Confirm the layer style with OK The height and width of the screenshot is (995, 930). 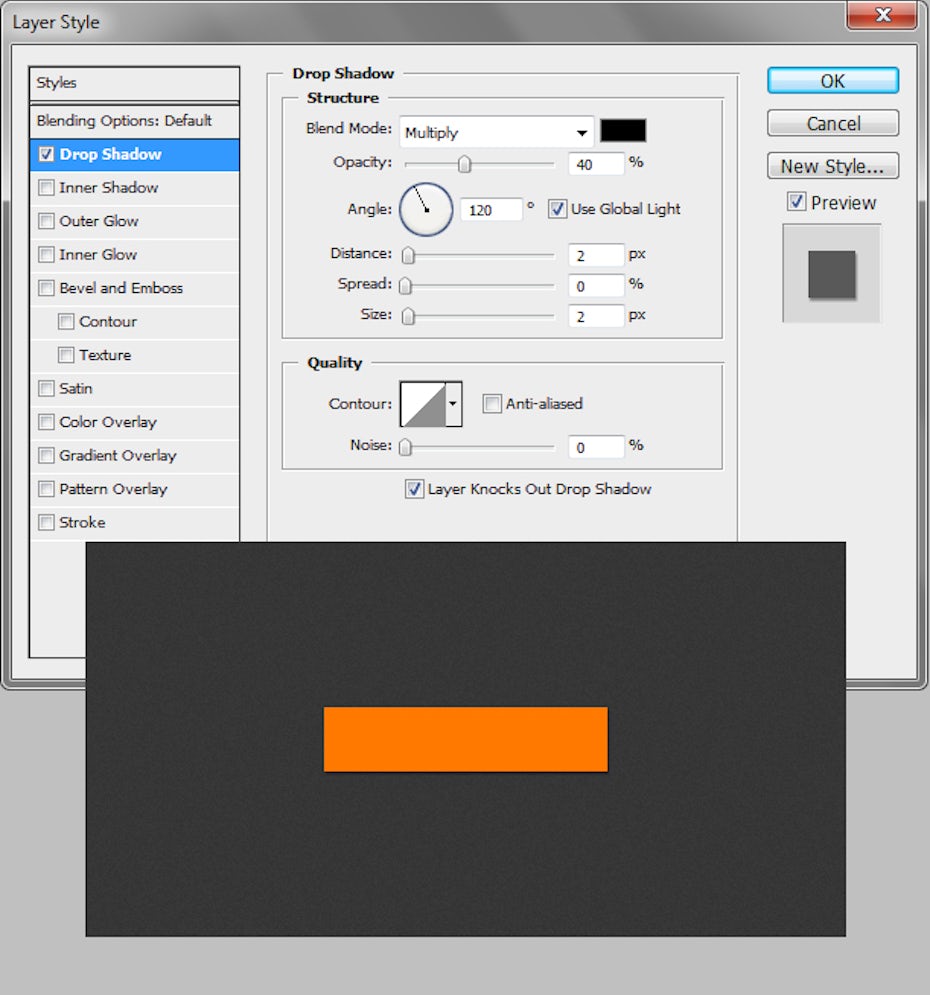pos(832,81)
